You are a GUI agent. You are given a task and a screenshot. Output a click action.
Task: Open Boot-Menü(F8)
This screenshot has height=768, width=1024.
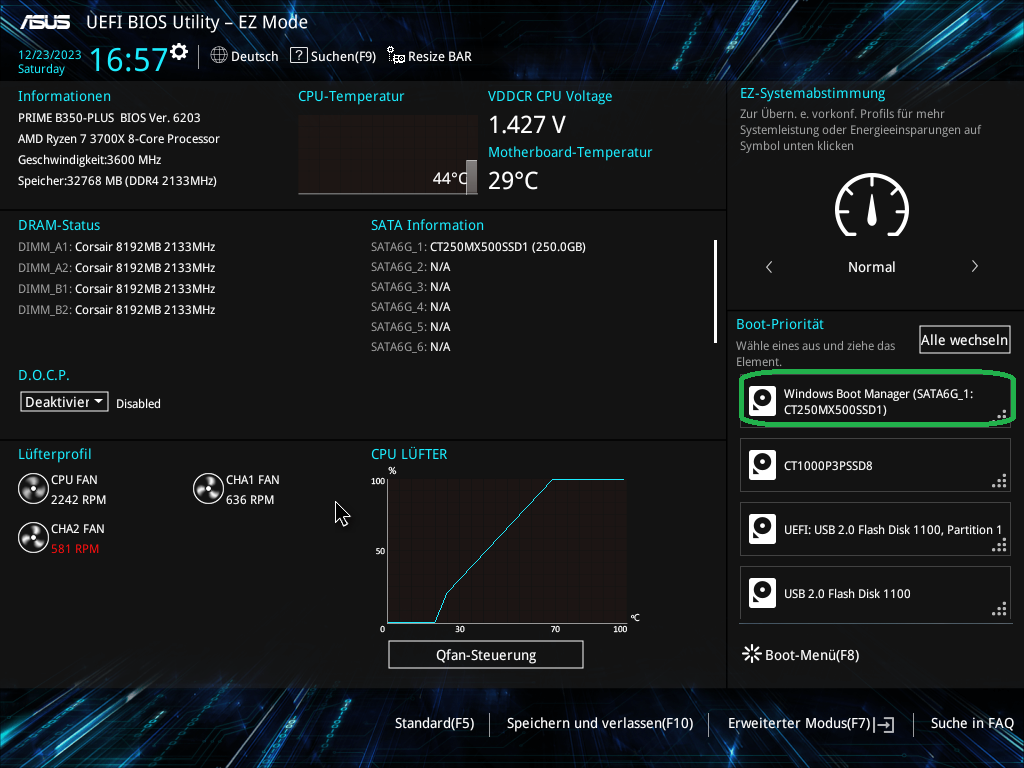click(801, 654)
